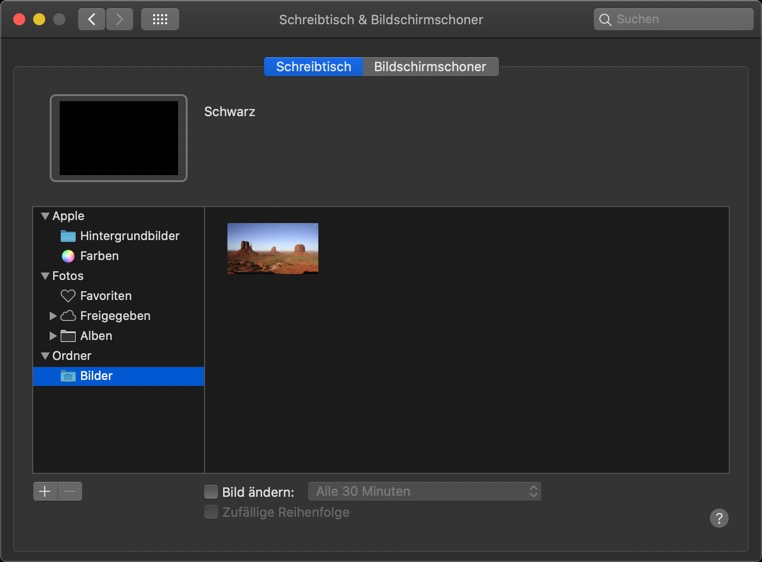The width and height of the screenshot is (762, 562).
Task: Expand the Alben disclosure triangle
Action: (53, 336)
